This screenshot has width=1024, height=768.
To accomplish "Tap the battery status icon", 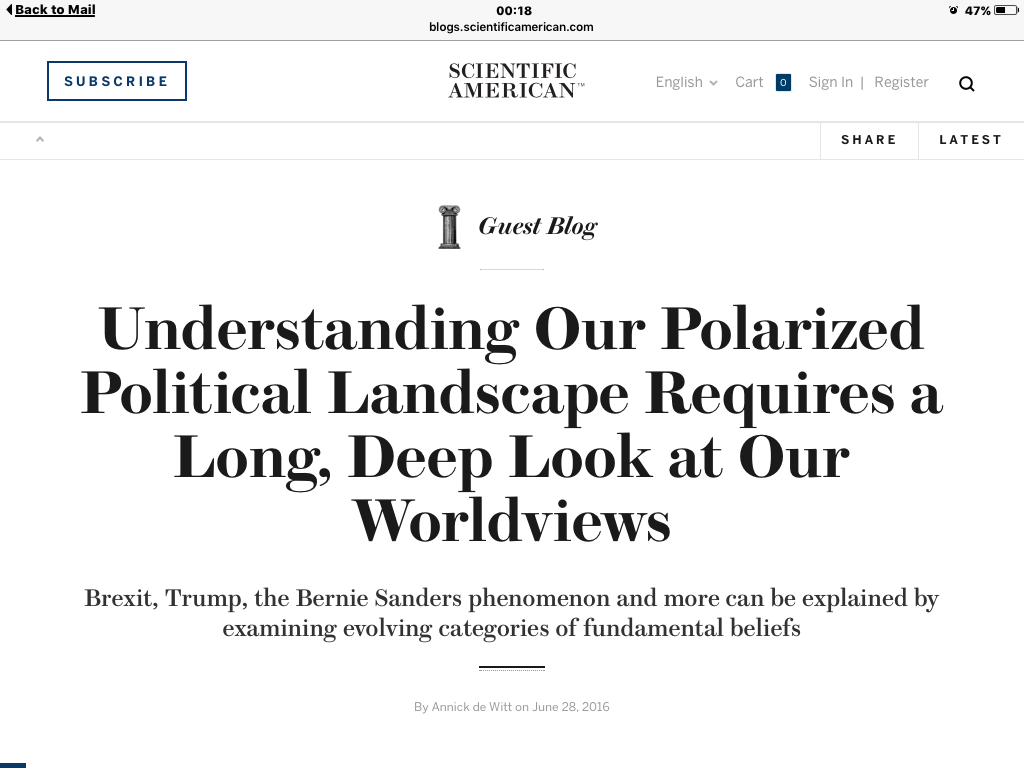I will (1006, 10).
